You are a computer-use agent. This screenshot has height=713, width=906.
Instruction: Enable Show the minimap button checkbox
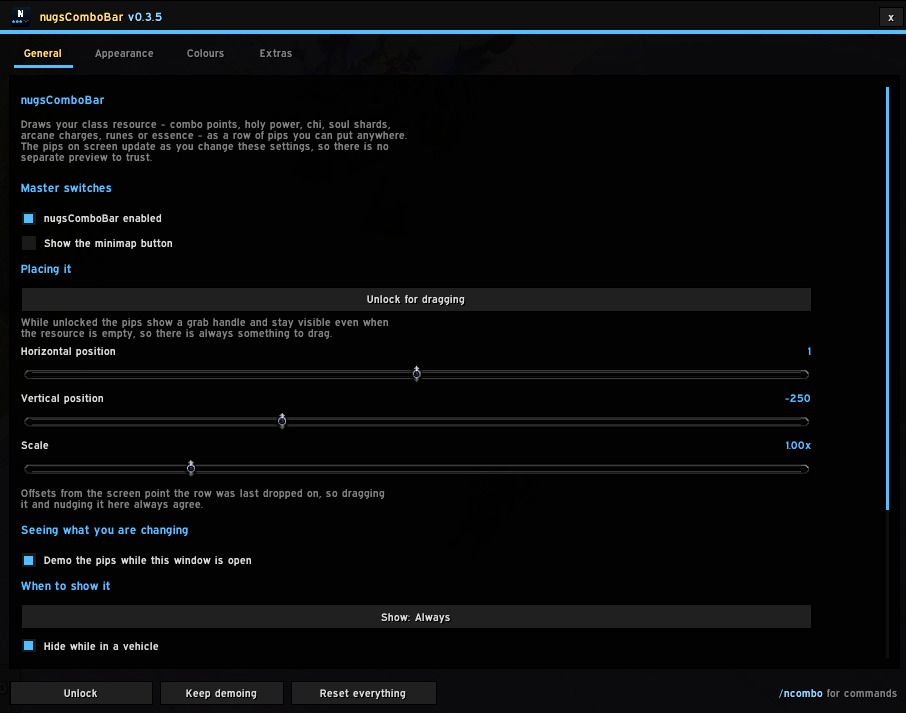pyautogui.click(x=28, y=243)
